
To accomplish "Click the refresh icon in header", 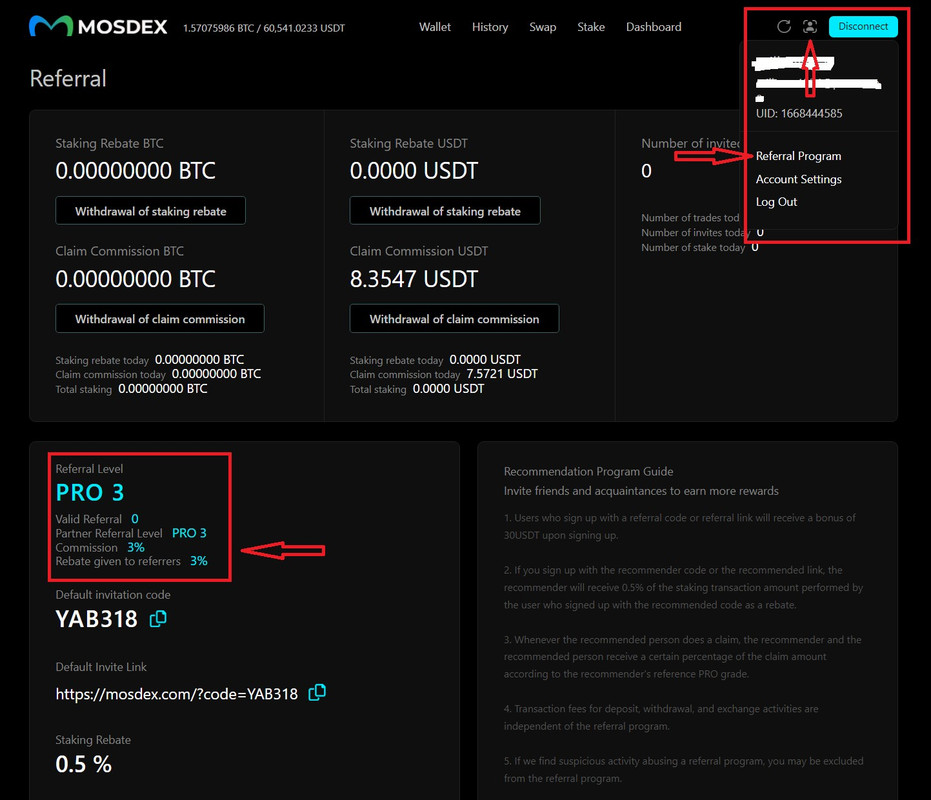I will (x=784, y=26).
